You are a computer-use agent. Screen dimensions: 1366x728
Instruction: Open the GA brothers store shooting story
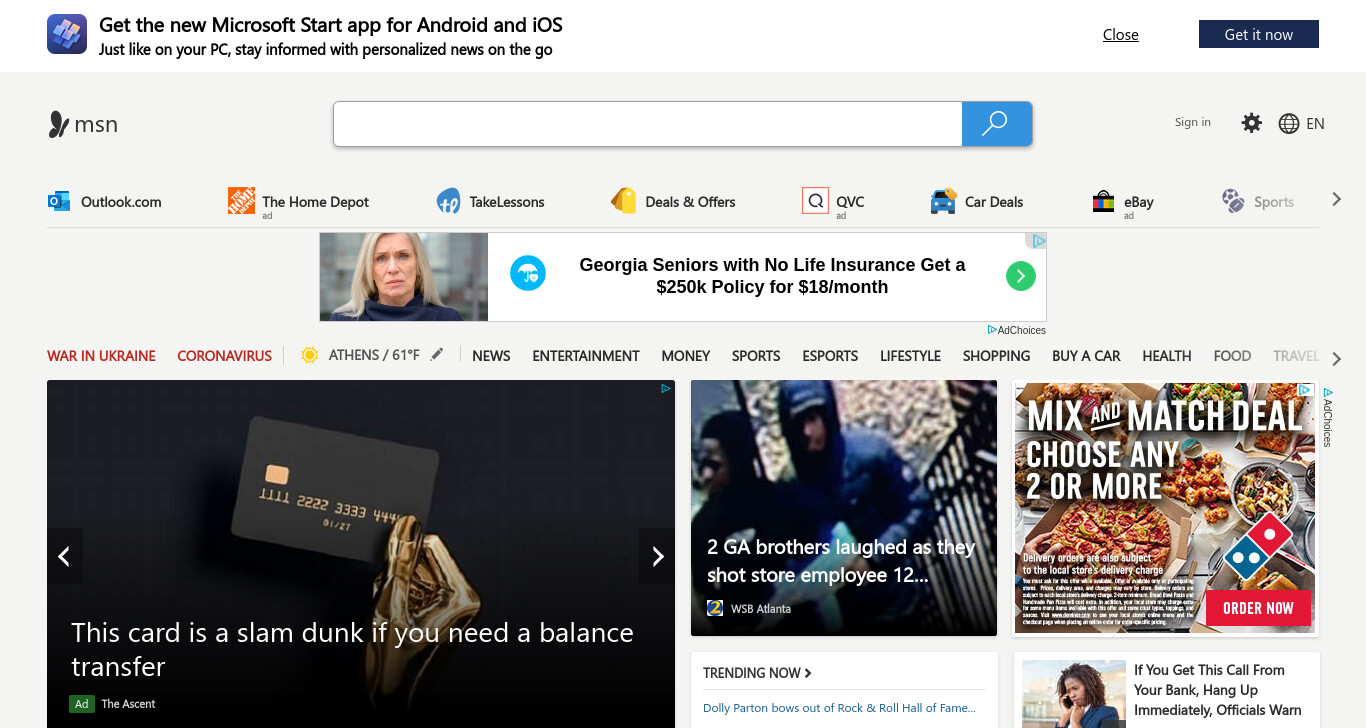coord(841,561)
